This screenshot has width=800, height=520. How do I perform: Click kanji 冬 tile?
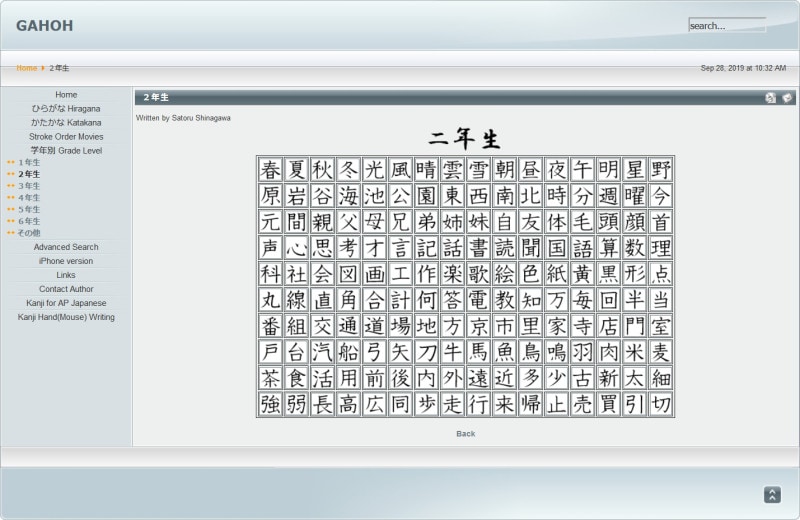pos(348,170)
